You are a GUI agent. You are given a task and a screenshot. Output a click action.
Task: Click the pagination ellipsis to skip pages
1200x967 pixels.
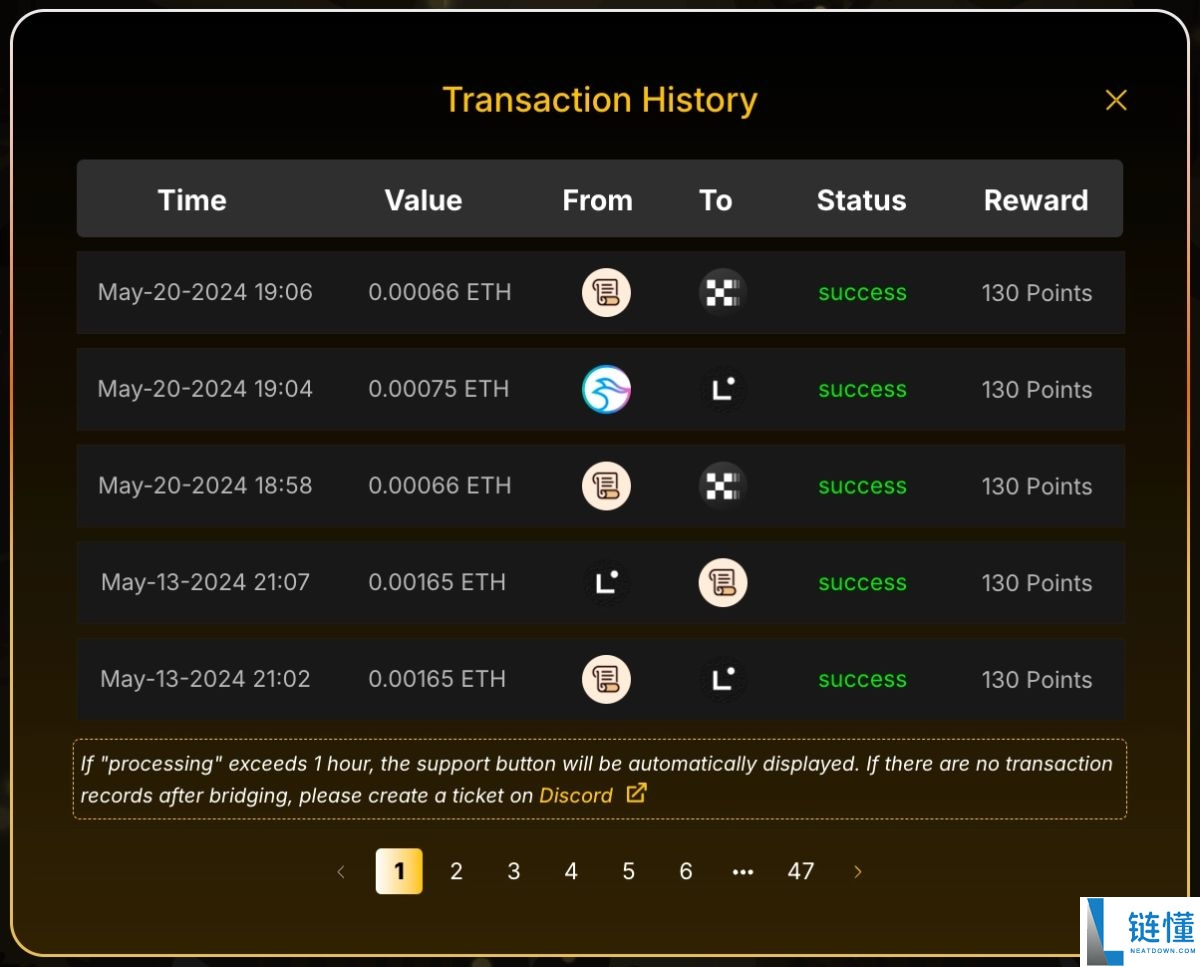pyautogui.click(x=743, y=872)
